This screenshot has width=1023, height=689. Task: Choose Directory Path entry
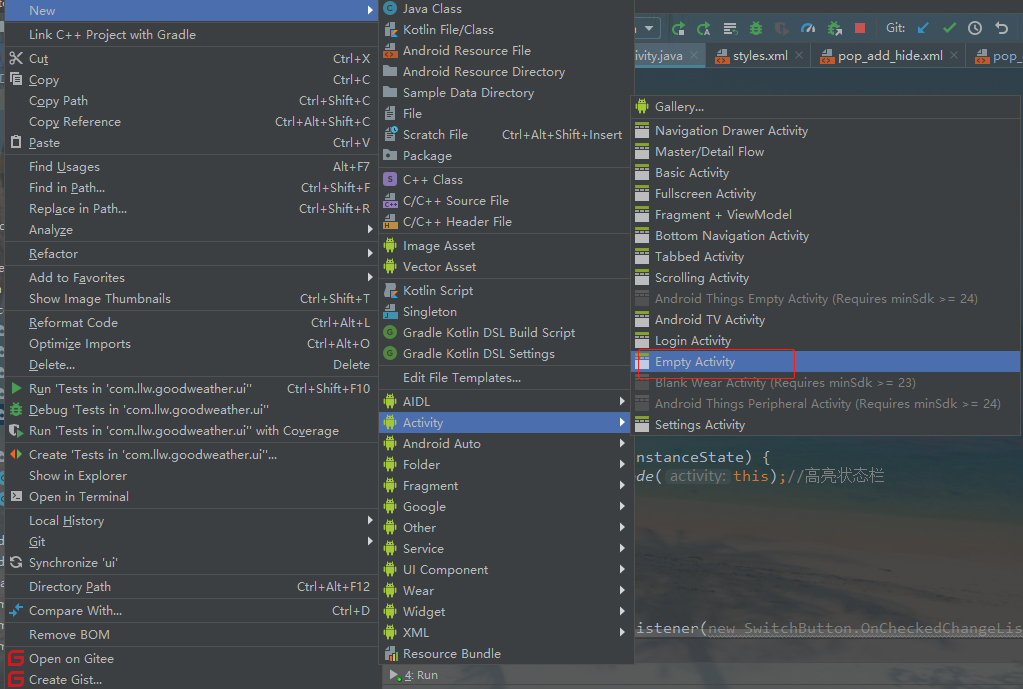pyautogui.click(x=191, y=587)
